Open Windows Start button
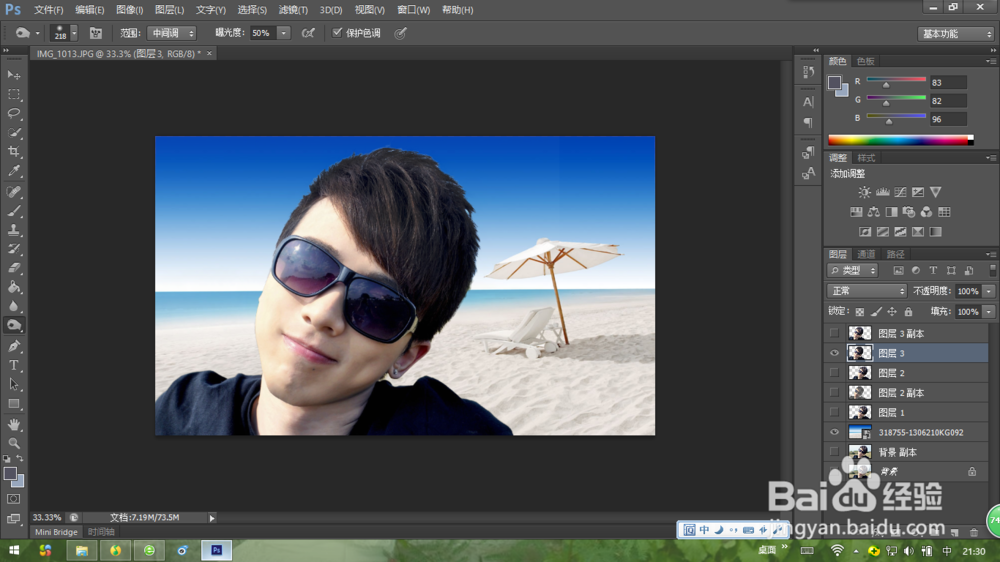Viewport: 1000px width, 562px height. [x=14, y=551]
